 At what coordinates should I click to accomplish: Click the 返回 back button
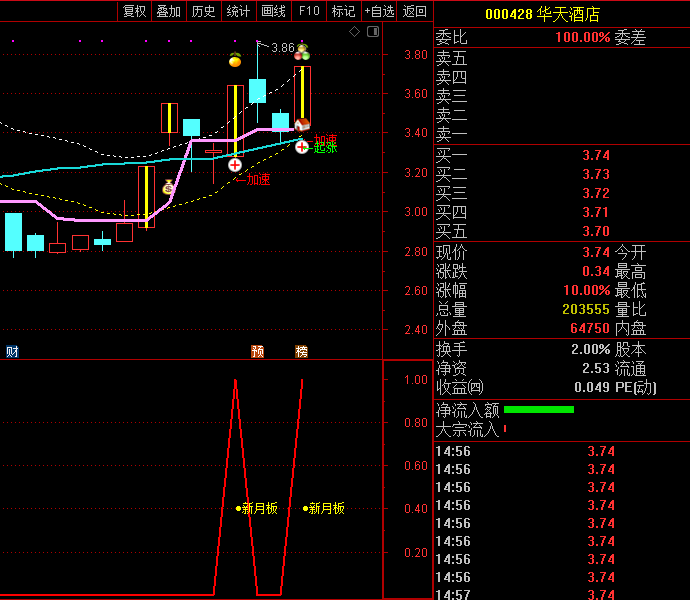[414, 11]
